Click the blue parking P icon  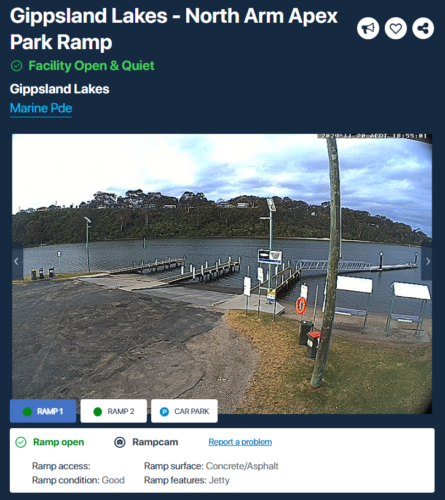point(164,412)
